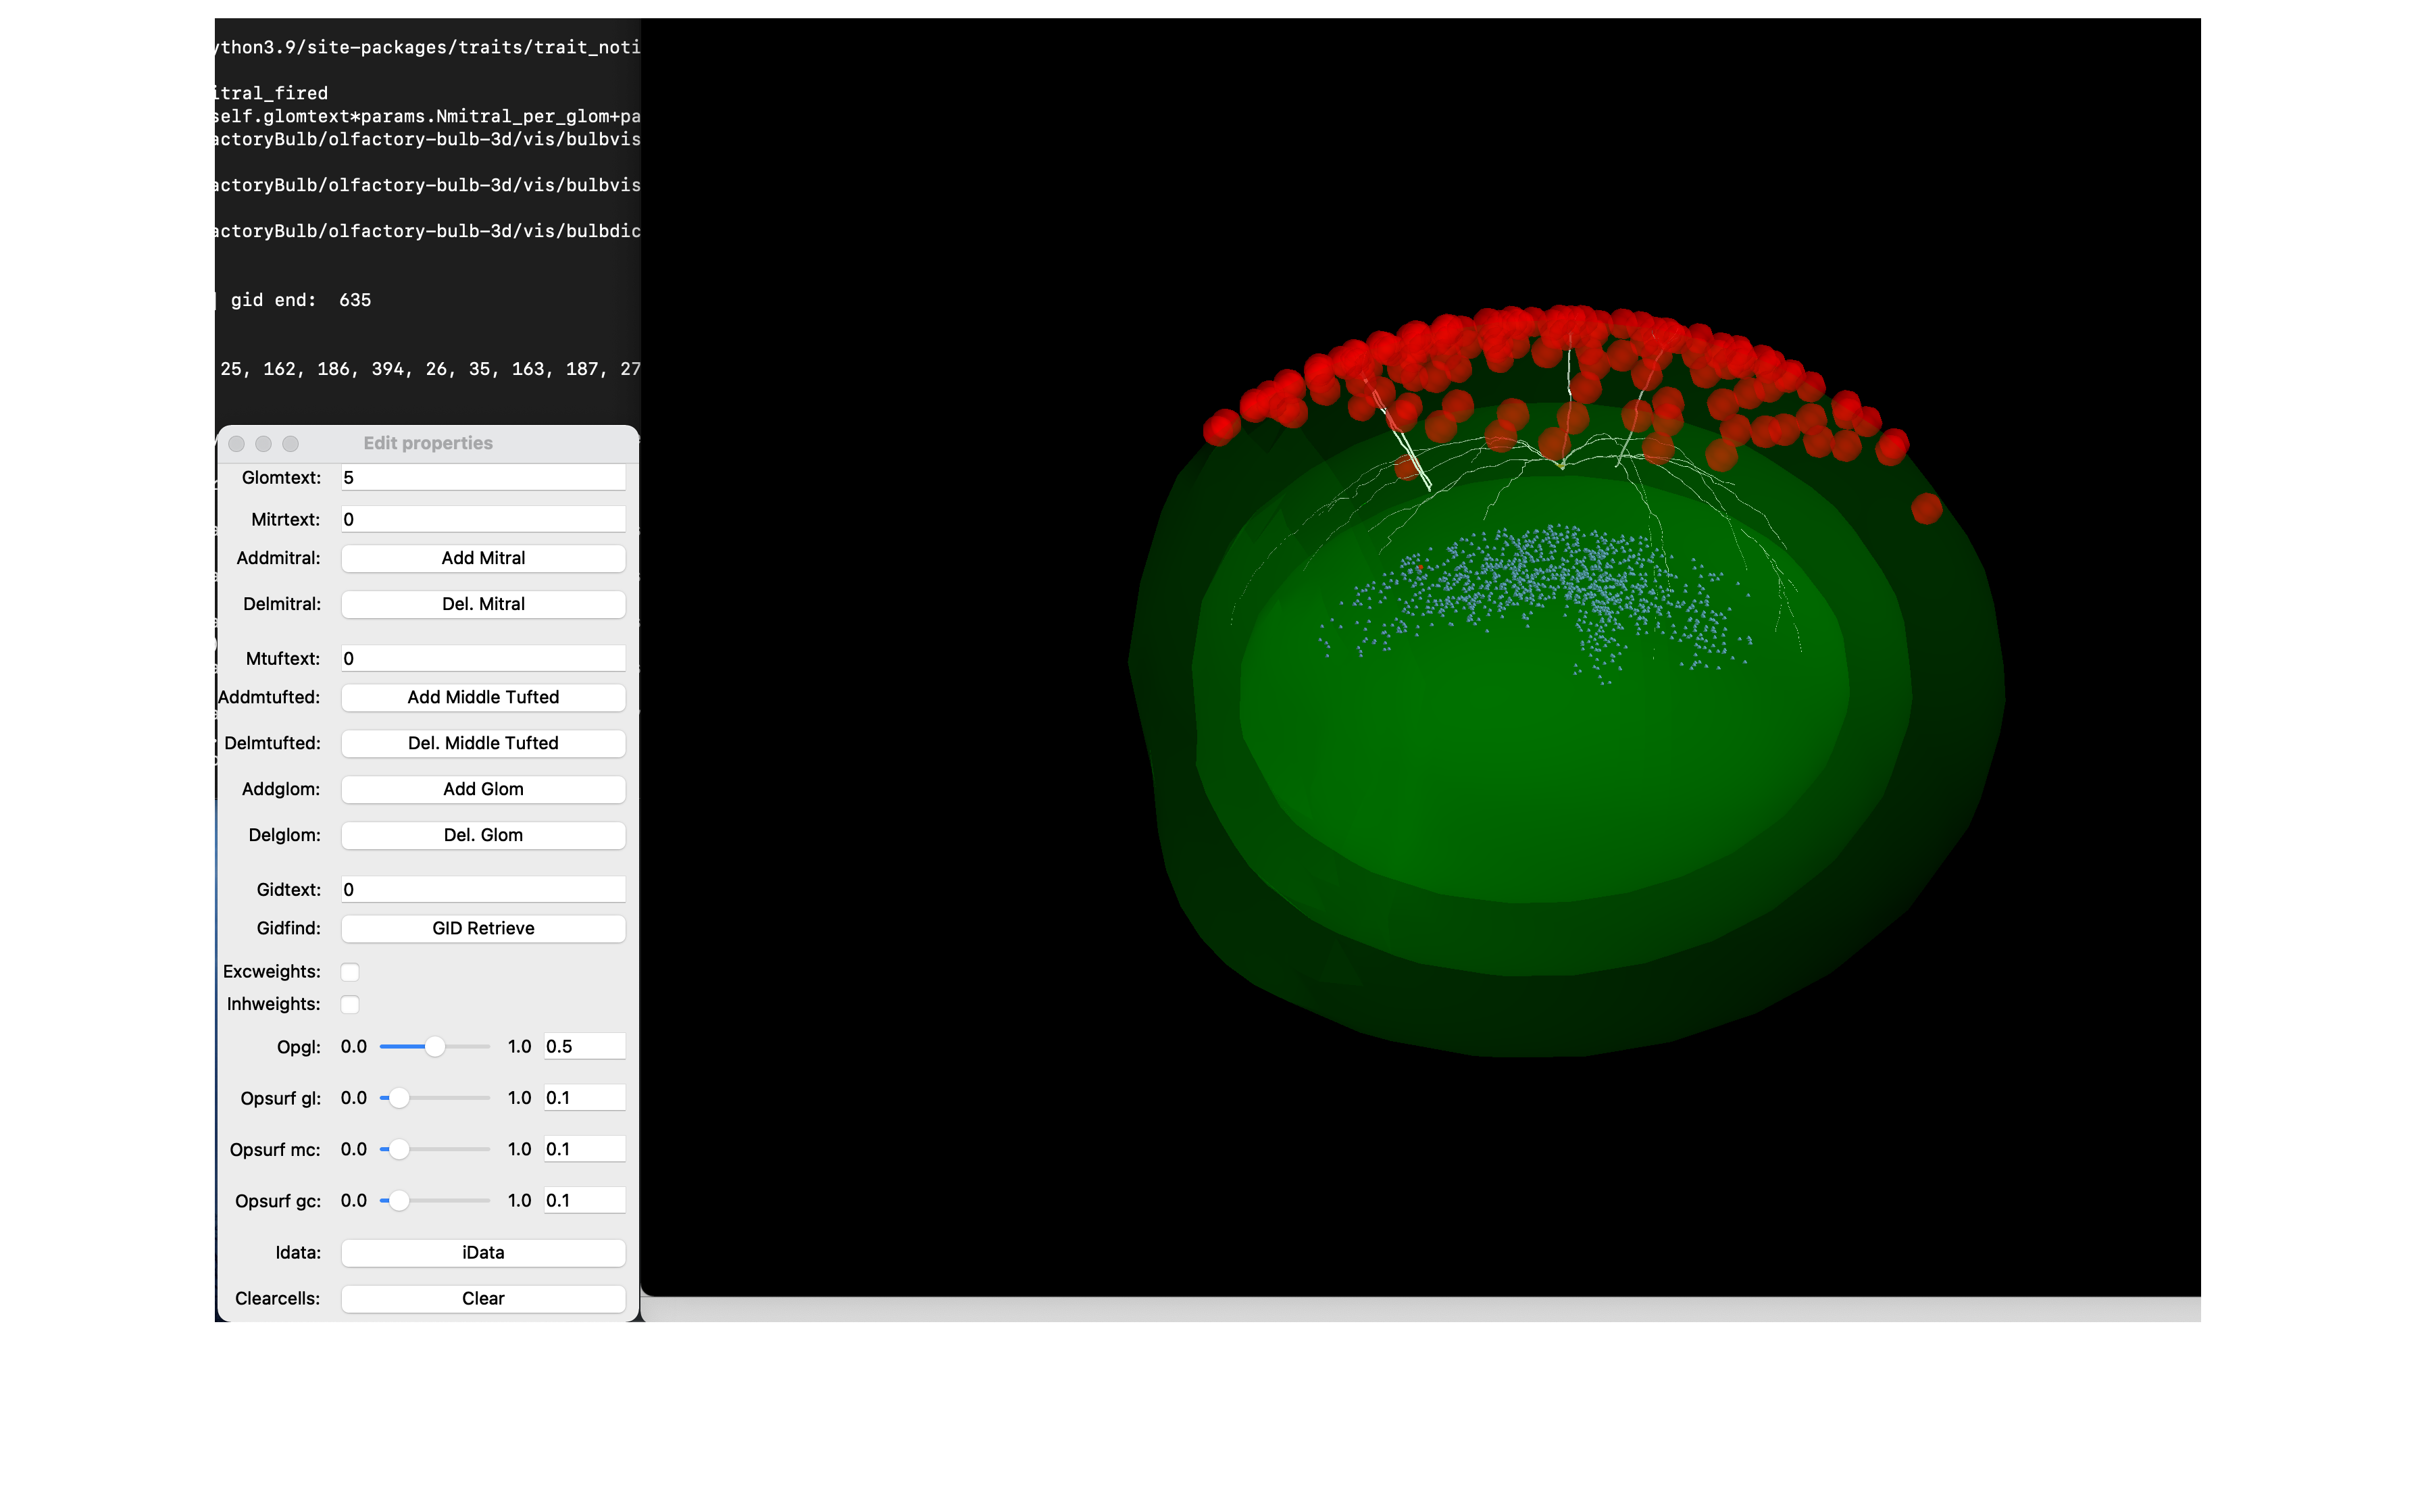
Task: Click the Add Mitral button
Action: pyautogui.click(x=483, y=558)
